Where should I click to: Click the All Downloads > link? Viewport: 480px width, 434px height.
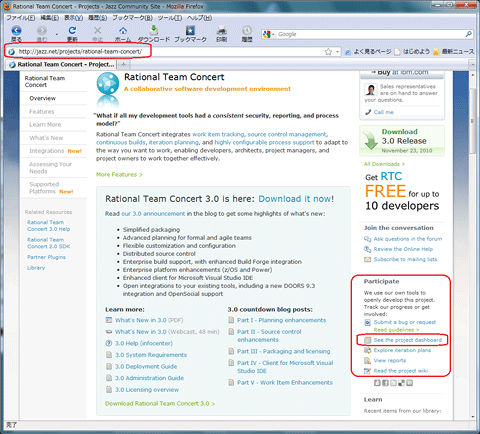tap(384, 164)
